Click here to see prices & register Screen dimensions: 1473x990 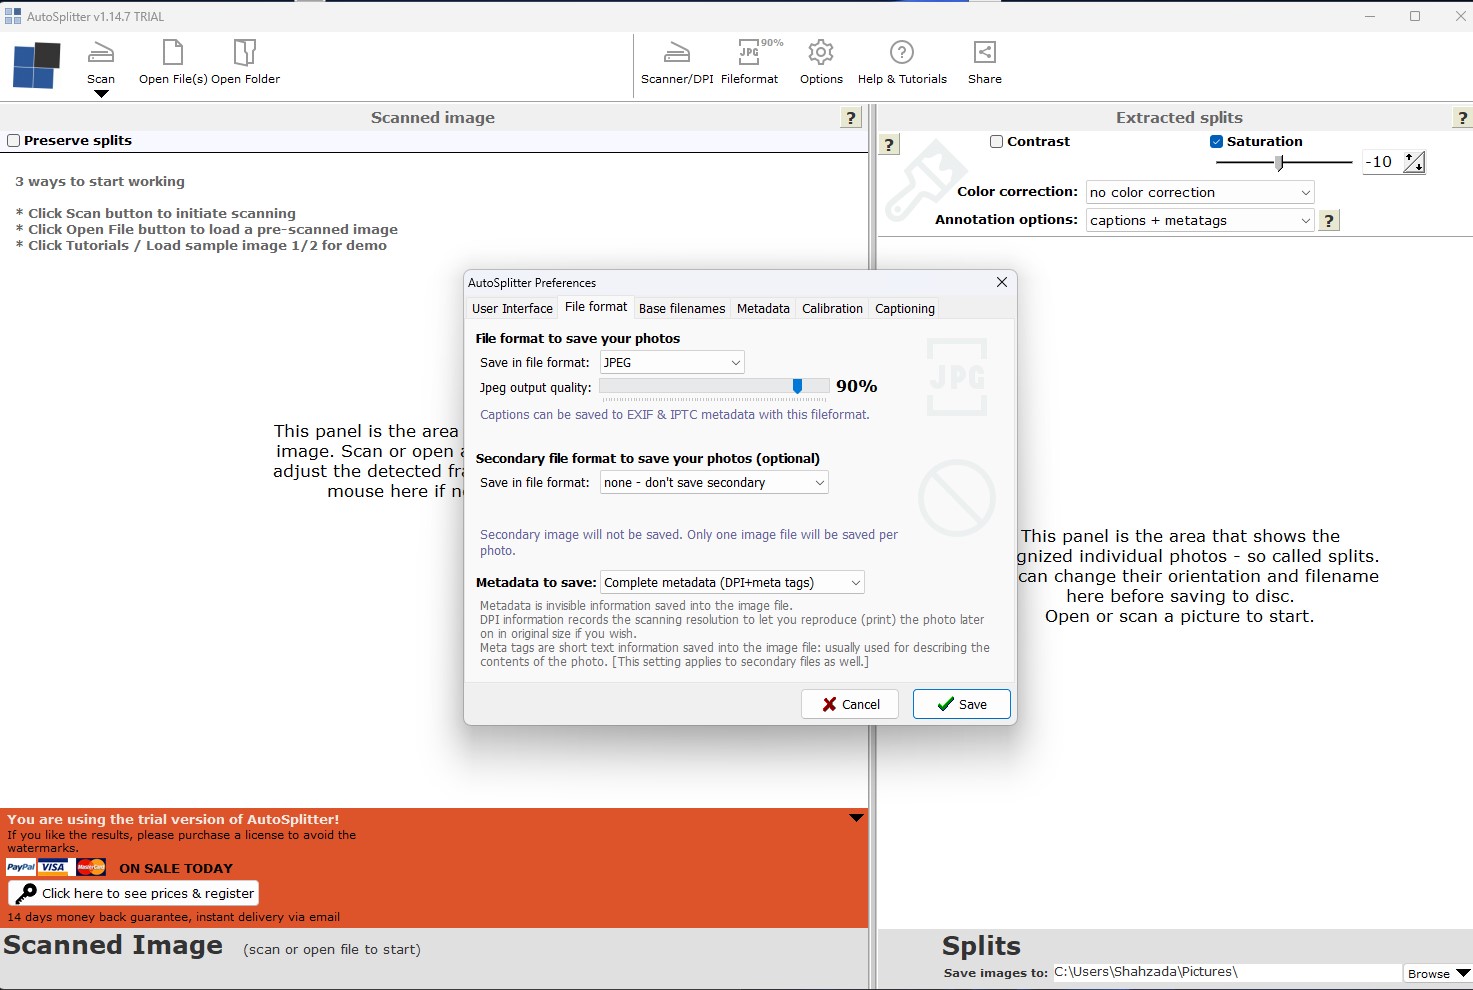[x=134, y=893]
